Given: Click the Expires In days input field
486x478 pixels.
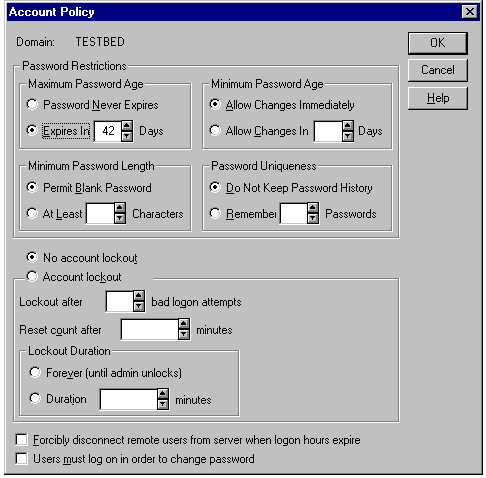Looking at the screenshot, I should 108,131.
